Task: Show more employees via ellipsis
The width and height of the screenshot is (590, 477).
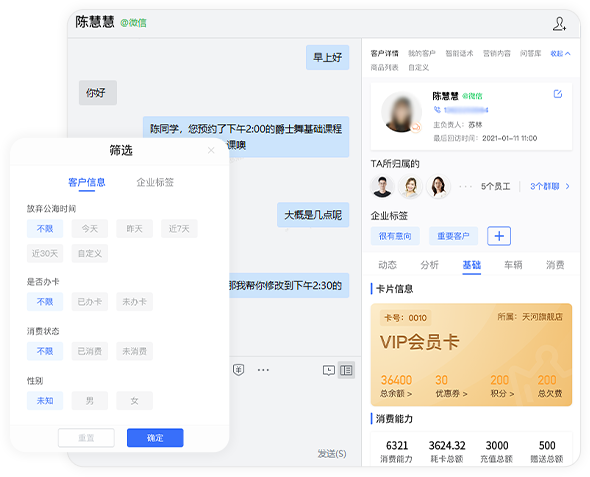Action: pyautogui.click(x=465, y=186)
